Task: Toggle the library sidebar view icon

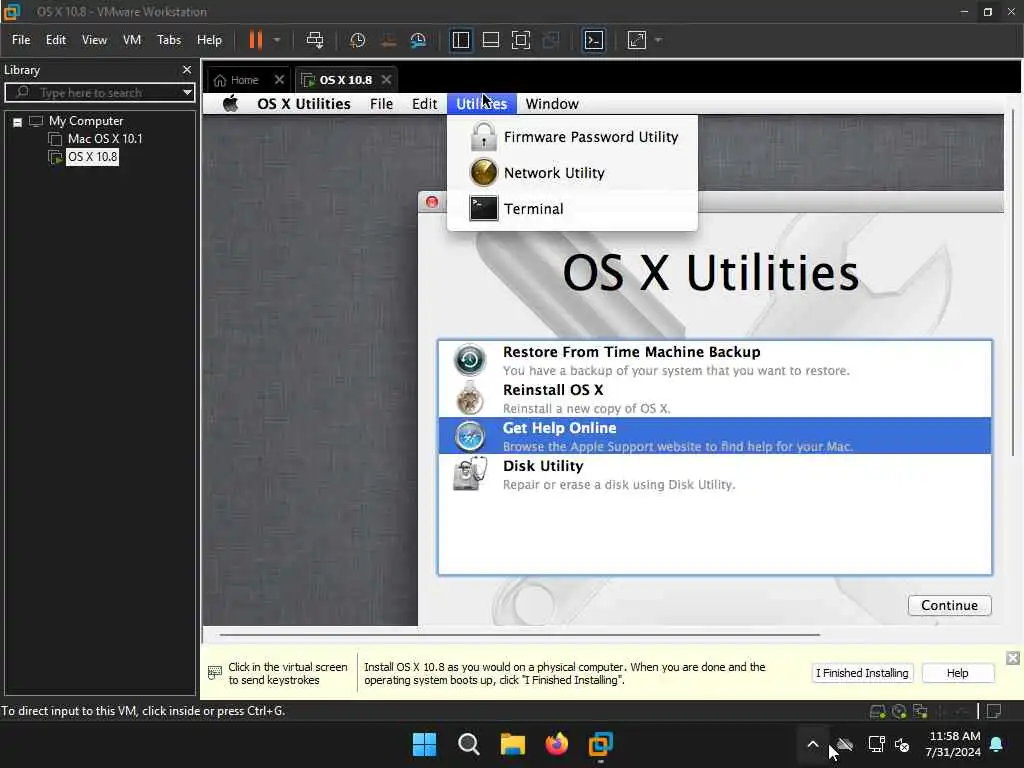Action: click(x=460, y=40)
